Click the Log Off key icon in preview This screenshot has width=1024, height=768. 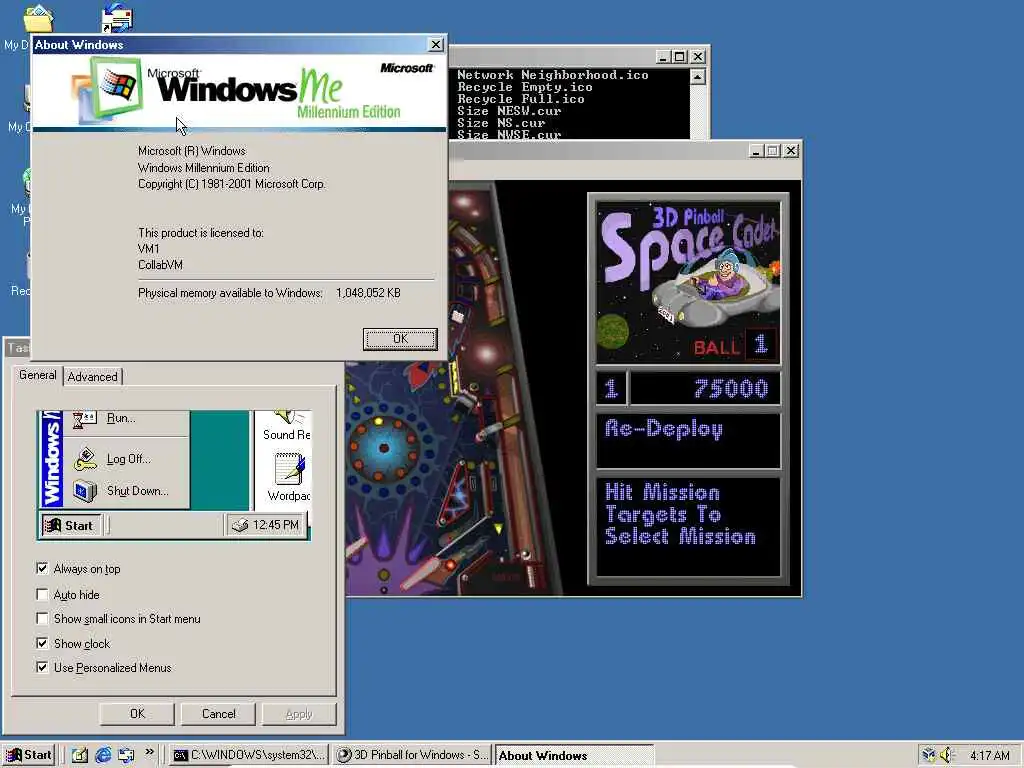coord(85,459)
